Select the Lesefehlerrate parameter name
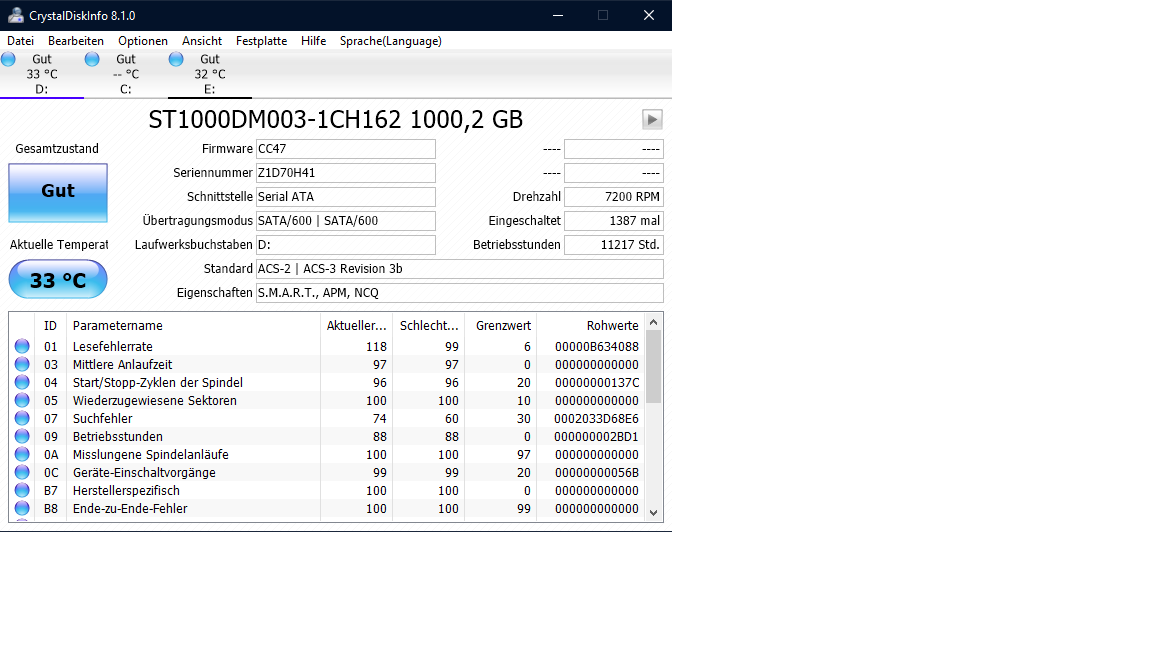The height and width of the screenshot is (648, 1152). (x=112, y=346)
